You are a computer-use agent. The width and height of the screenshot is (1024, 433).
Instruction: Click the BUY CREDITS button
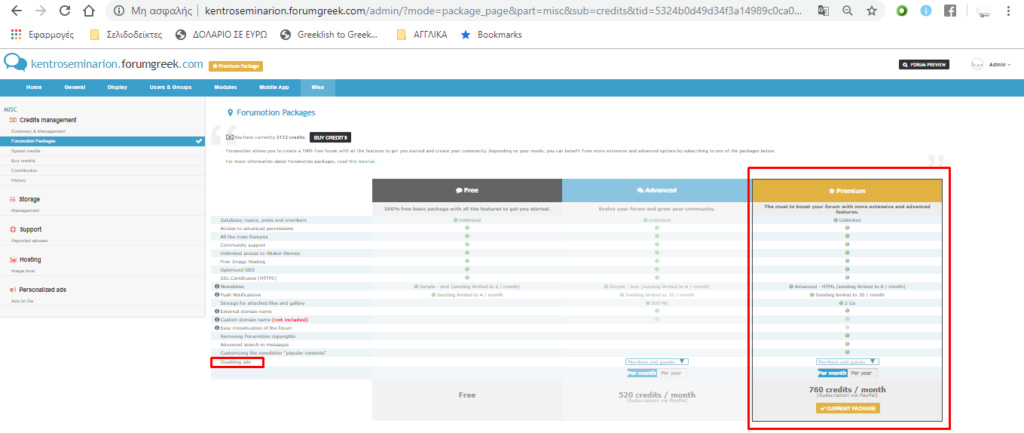pyautogui.click(x=330, y=137)
